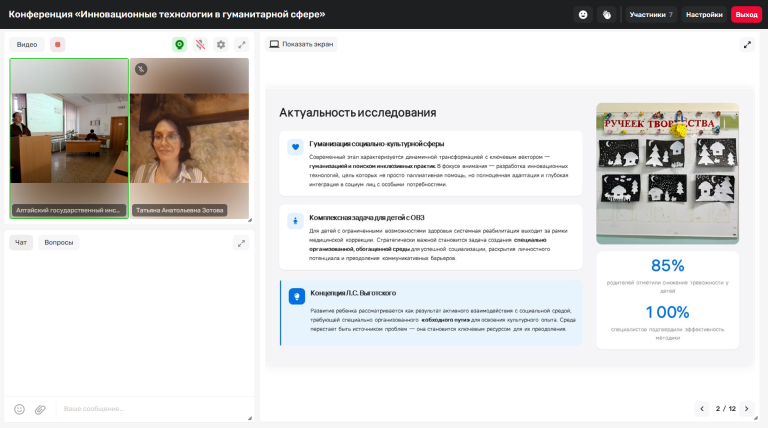Screen dimensions: 768x428
Task: Open Настройки in the top bar
Action: point(704,15)
